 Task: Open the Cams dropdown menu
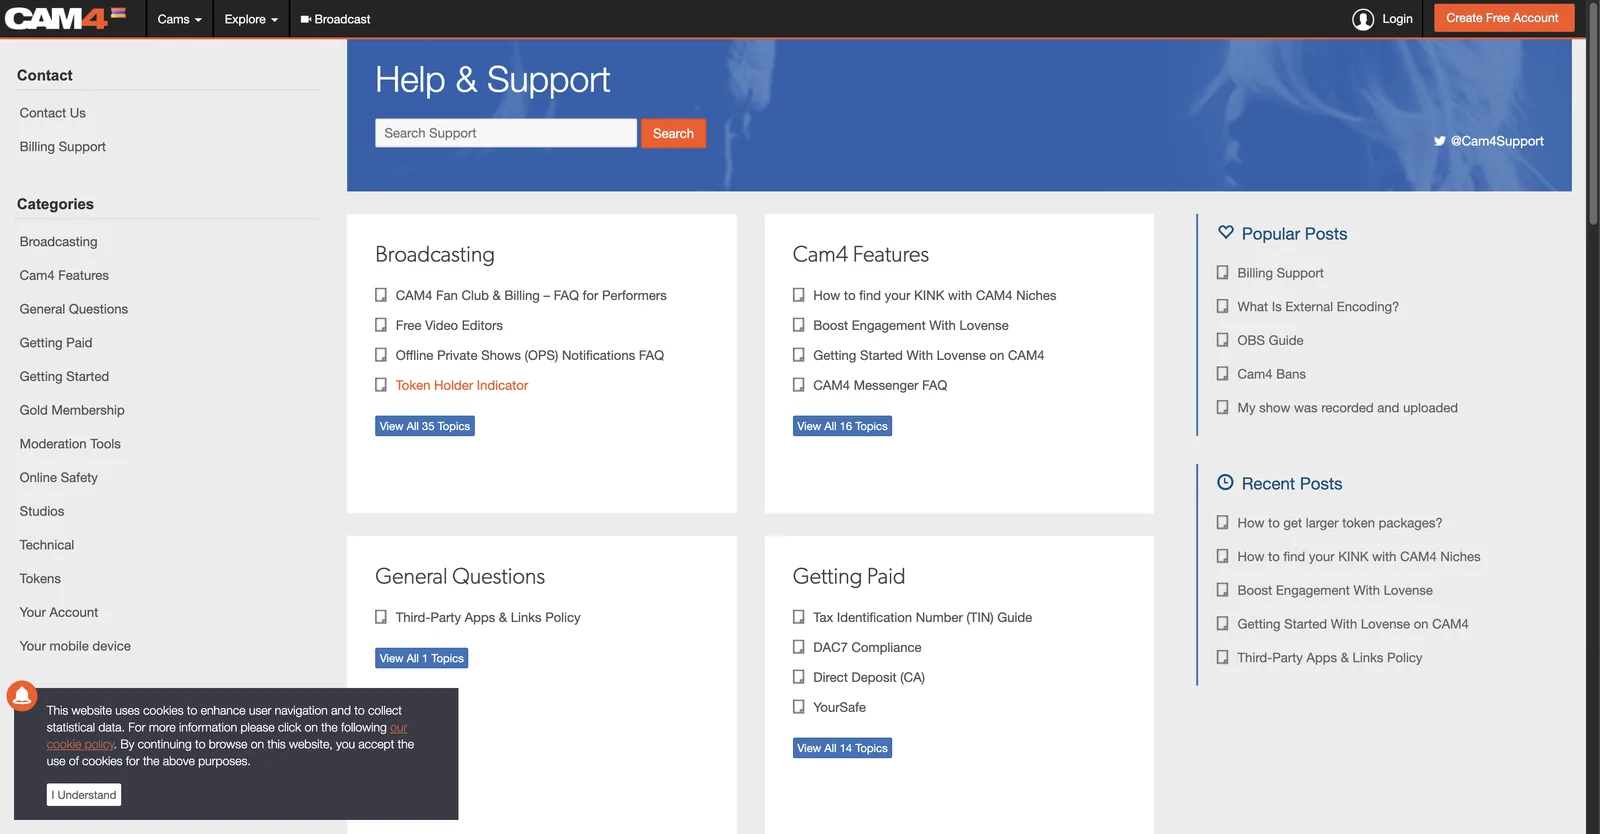(x=180, y=19)
